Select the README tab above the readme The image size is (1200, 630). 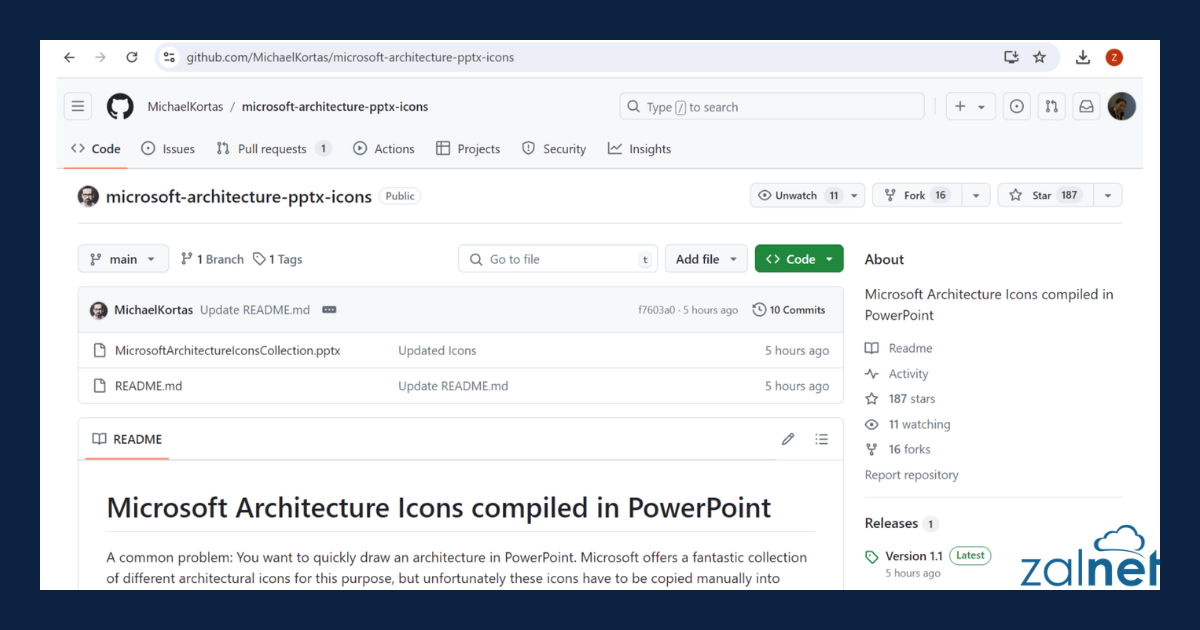pyautogui.click(x=127, y=439)
